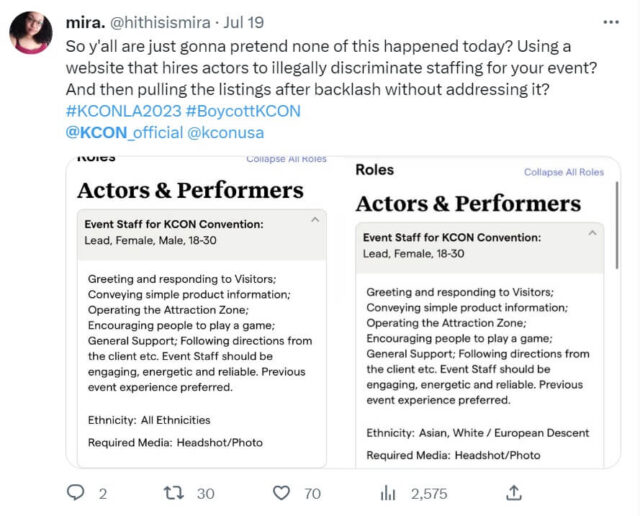Visit the @KCON_official mention
Image resolution: width=640 pixels, height=516 pixels.
tap(124, 132)
